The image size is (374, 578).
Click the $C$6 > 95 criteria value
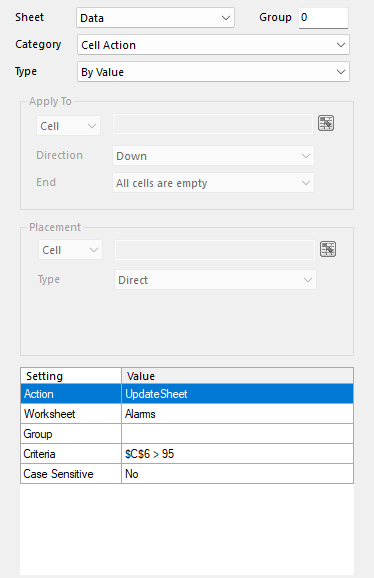[x=237, y=453]
